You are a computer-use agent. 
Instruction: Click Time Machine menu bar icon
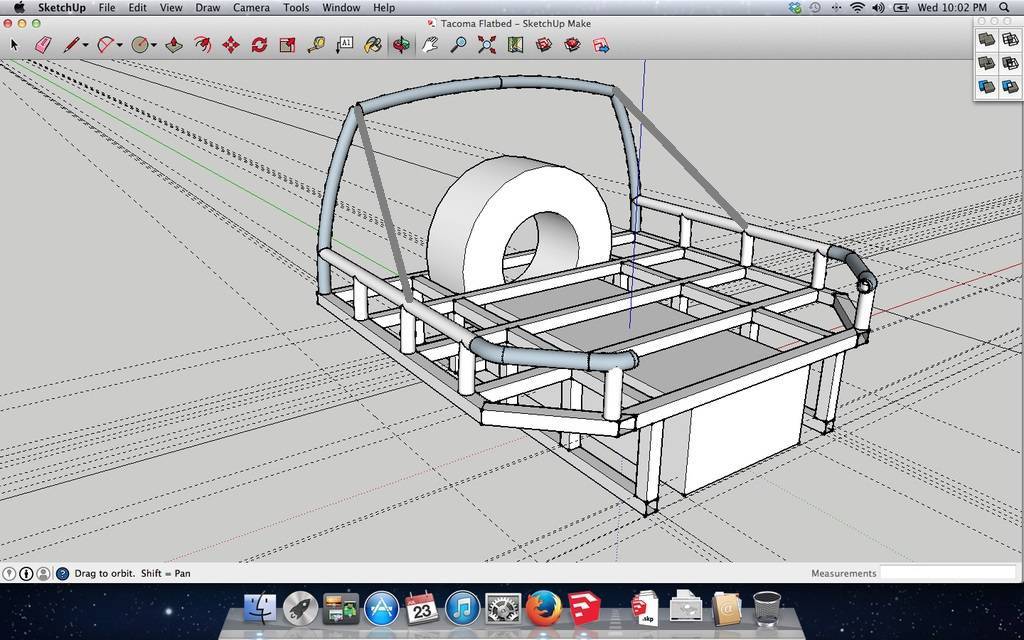pos(815,8)
